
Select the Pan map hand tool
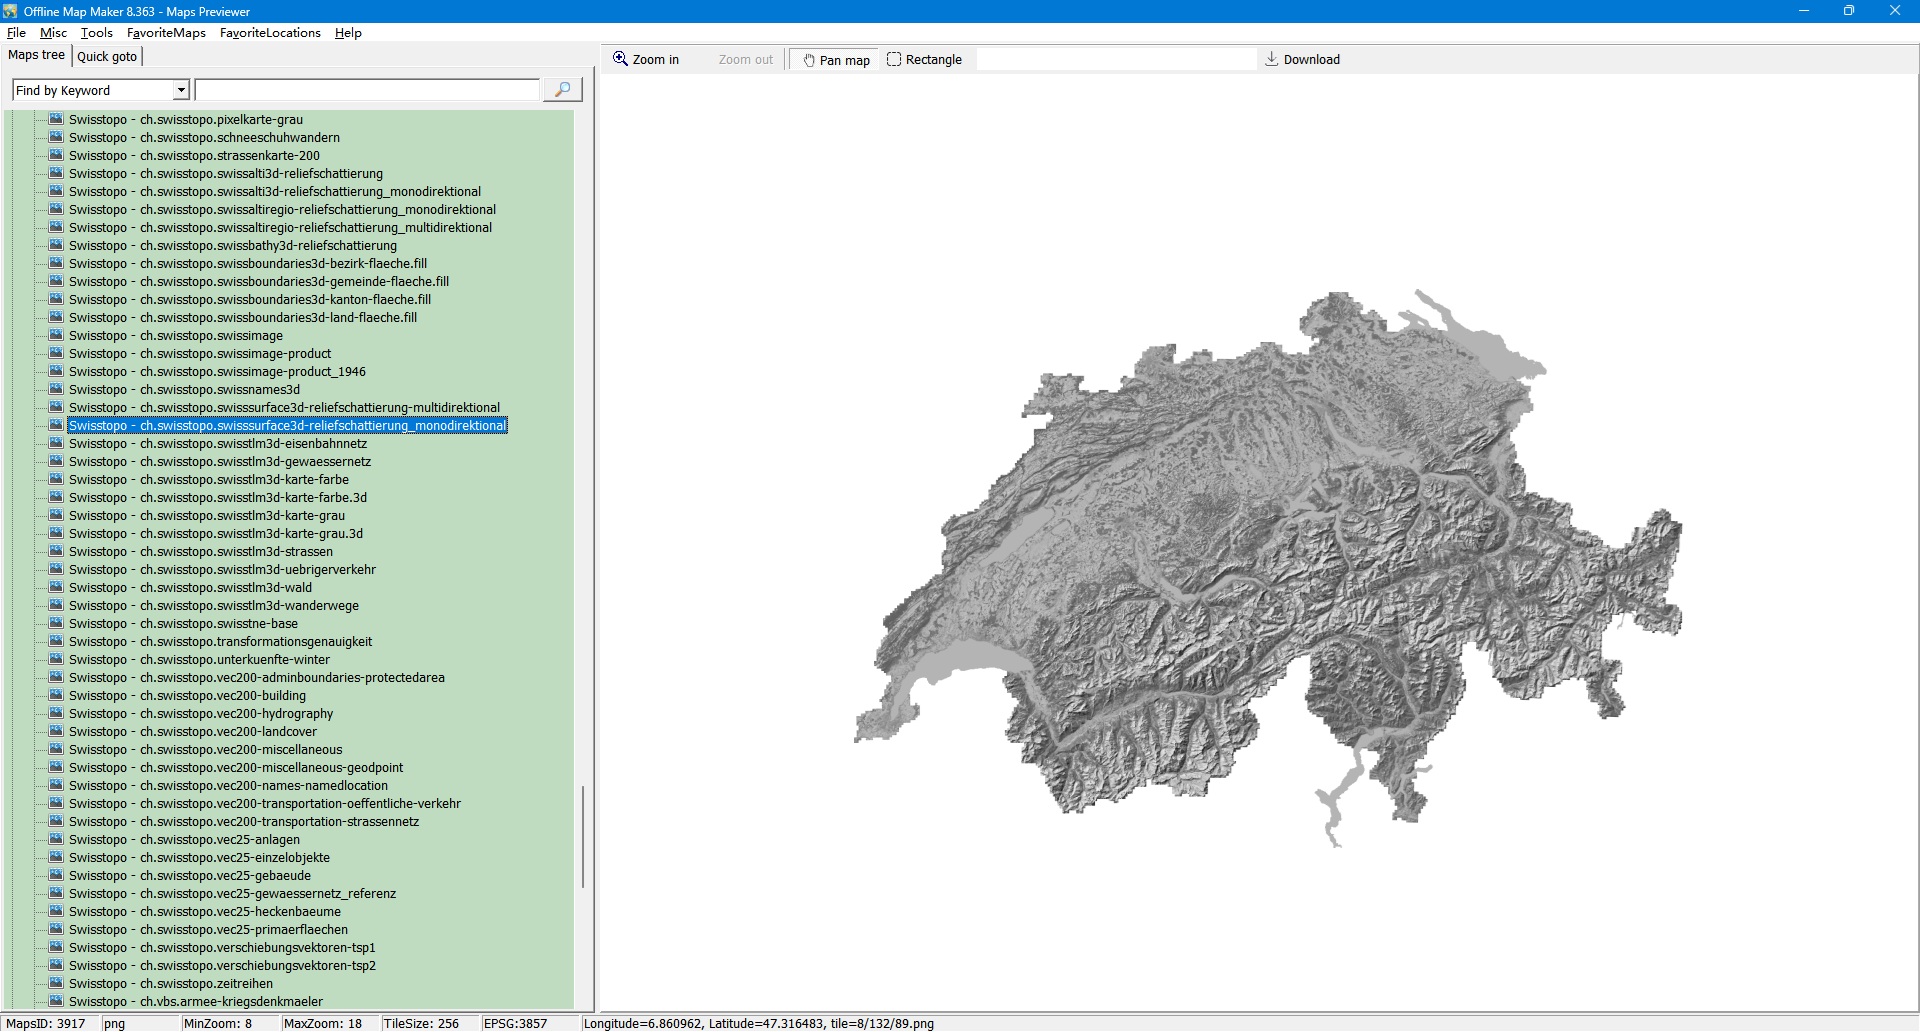[836, 60]
